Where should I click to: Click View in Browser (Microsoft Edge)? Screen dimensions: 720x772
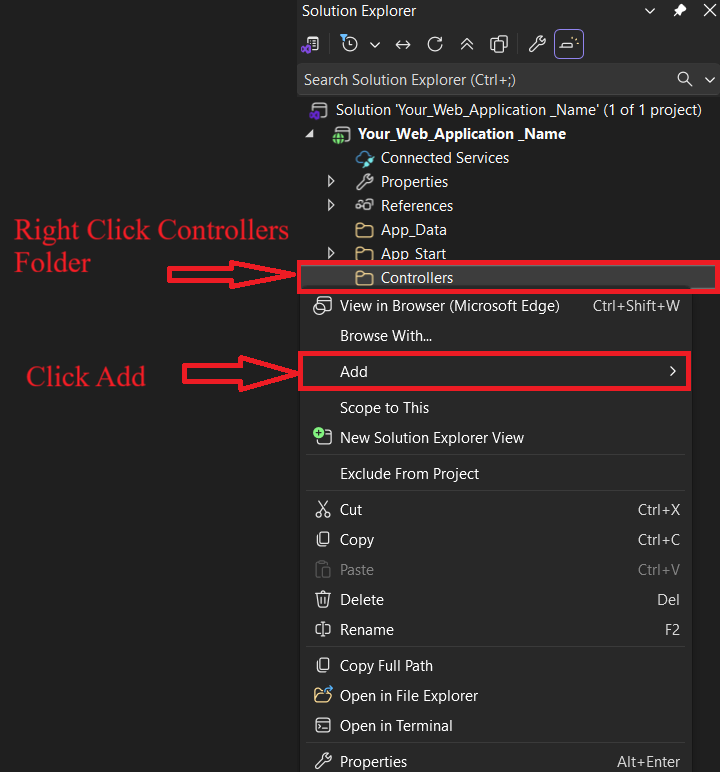click(449, 306)
